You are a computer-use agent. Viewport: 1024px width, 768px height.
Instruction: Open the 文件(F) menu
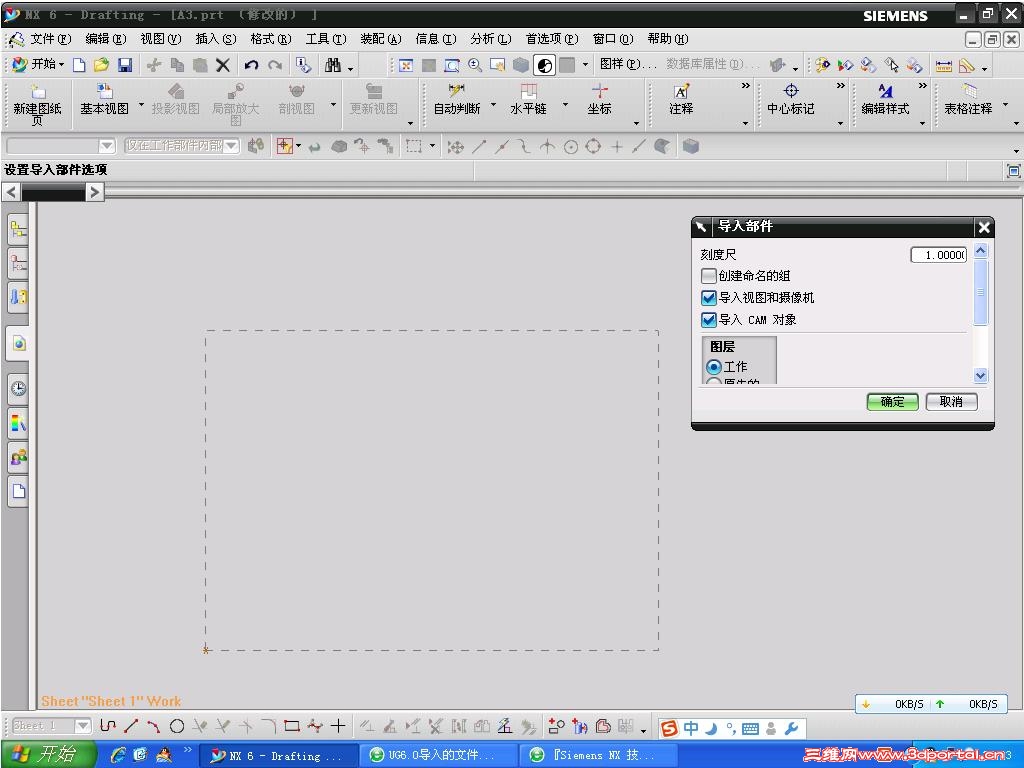tap(50, 39)
